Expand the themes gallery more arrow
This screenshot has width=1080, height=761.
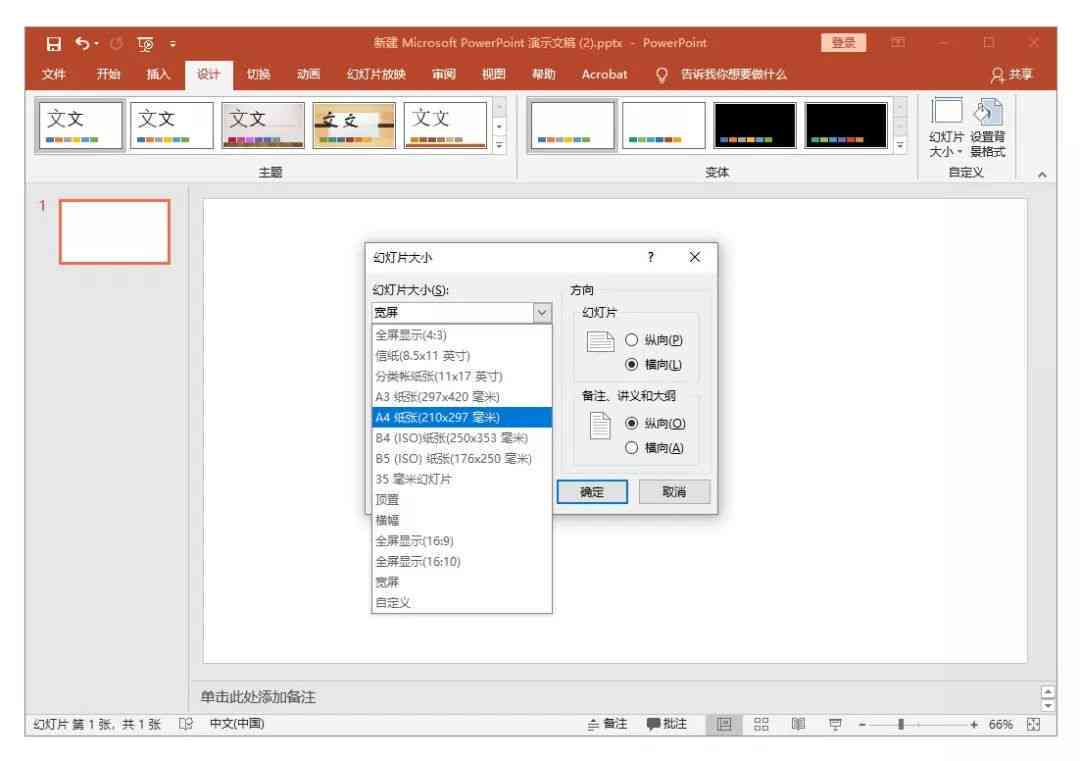click(x=499, y=146)
